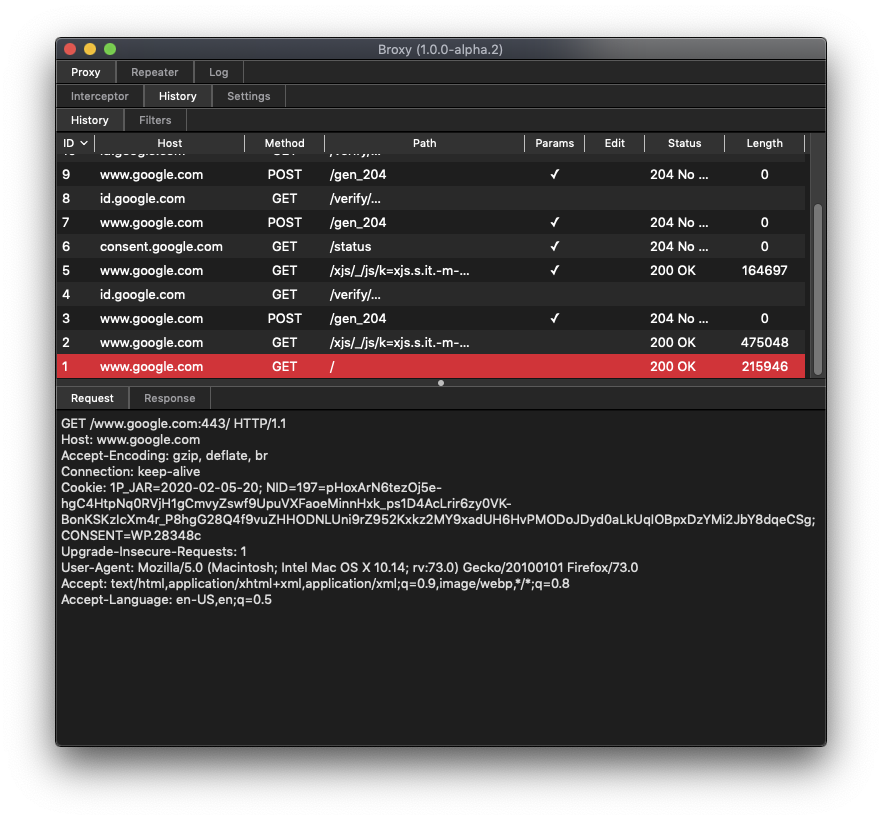Select row 2 with length 475048
Viewport: 882px width, 820px height.
[x=431, y=343]
